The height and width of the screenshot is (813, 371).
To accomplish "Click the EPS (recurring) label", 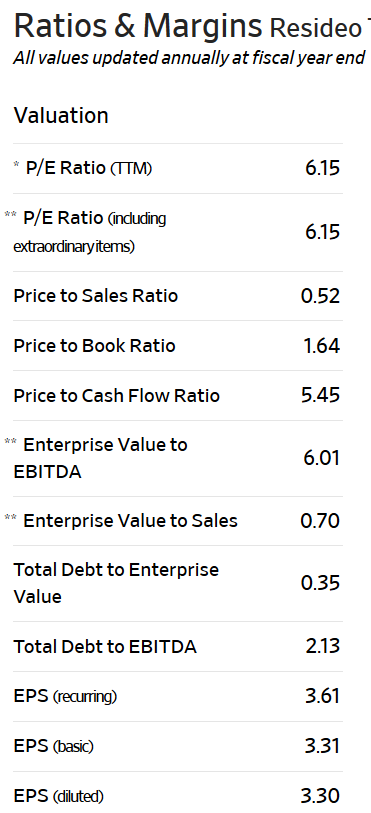I will coord(65,696).
